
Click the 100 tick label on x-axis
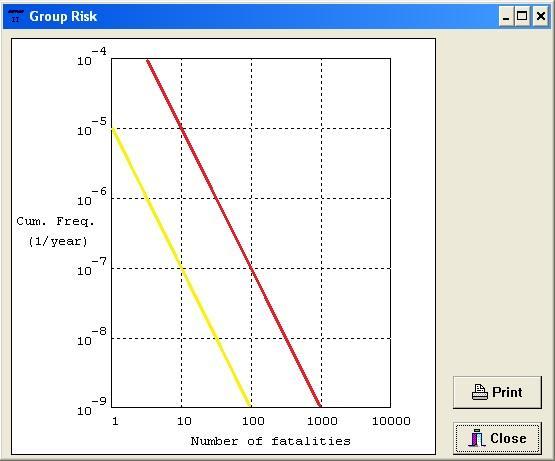pos(253,421)
